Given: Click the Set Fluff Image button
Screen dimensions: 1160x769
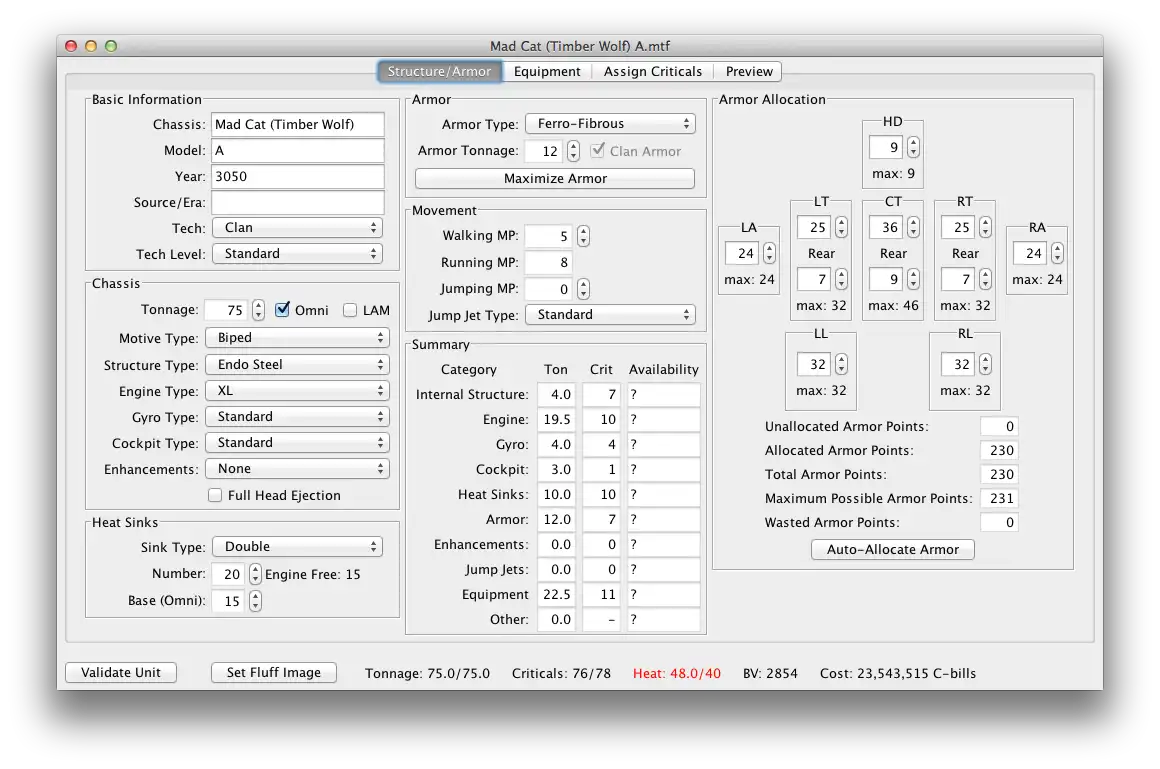Looking at the screenshot, I should coord(274,672).
